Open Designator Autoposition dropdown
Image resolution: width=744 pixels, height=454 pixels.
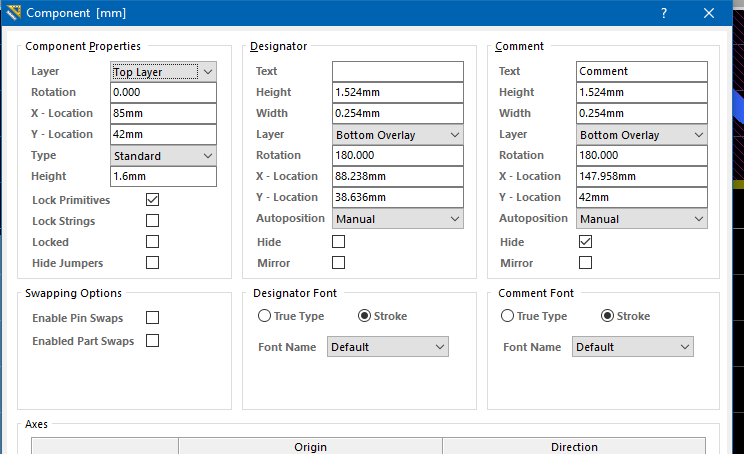tap(398, 219)
